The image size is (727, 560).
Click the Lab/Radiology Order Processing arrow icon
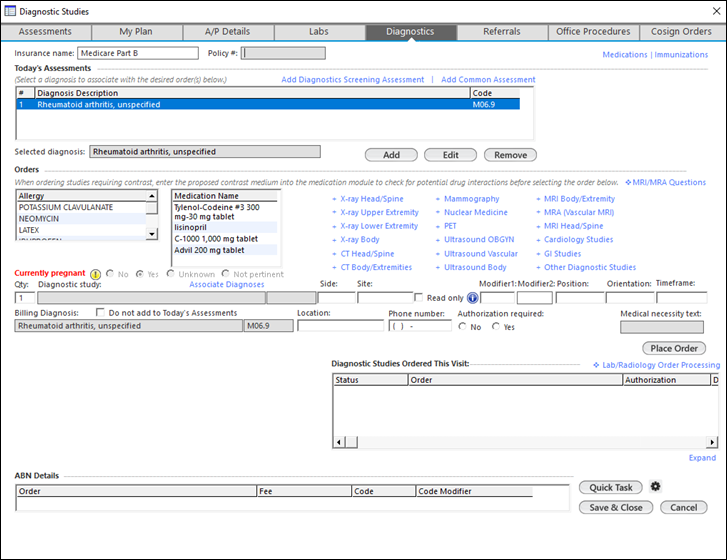point(596,365)
